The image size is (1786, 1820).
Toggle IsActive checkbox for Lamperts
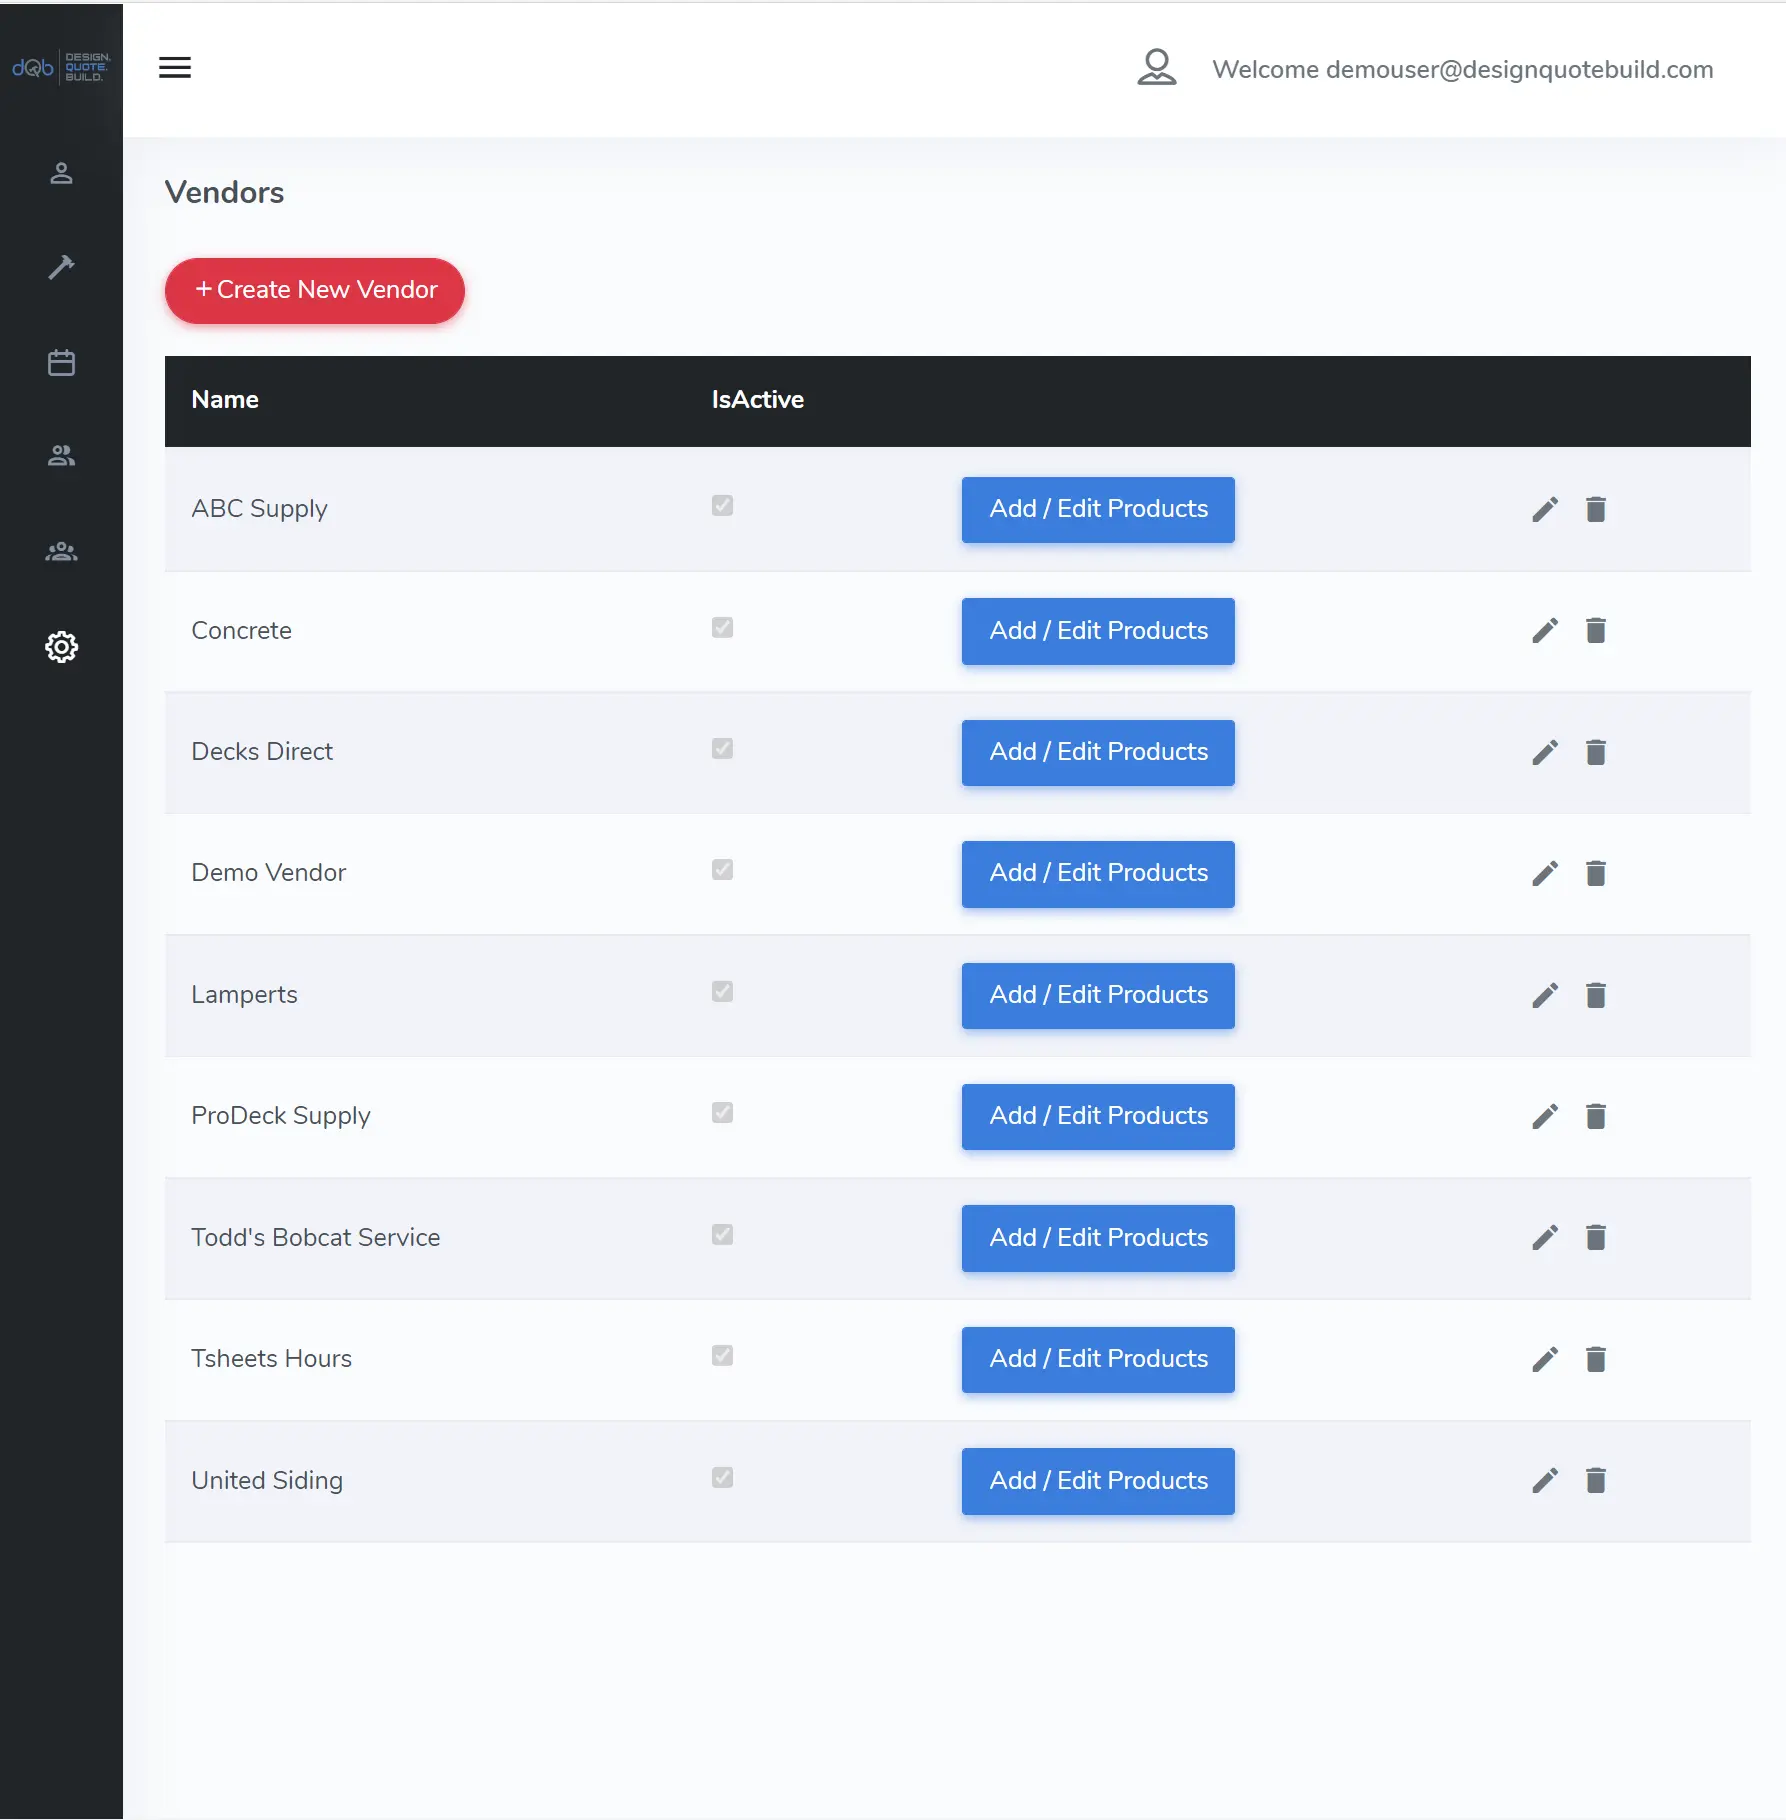722,991
